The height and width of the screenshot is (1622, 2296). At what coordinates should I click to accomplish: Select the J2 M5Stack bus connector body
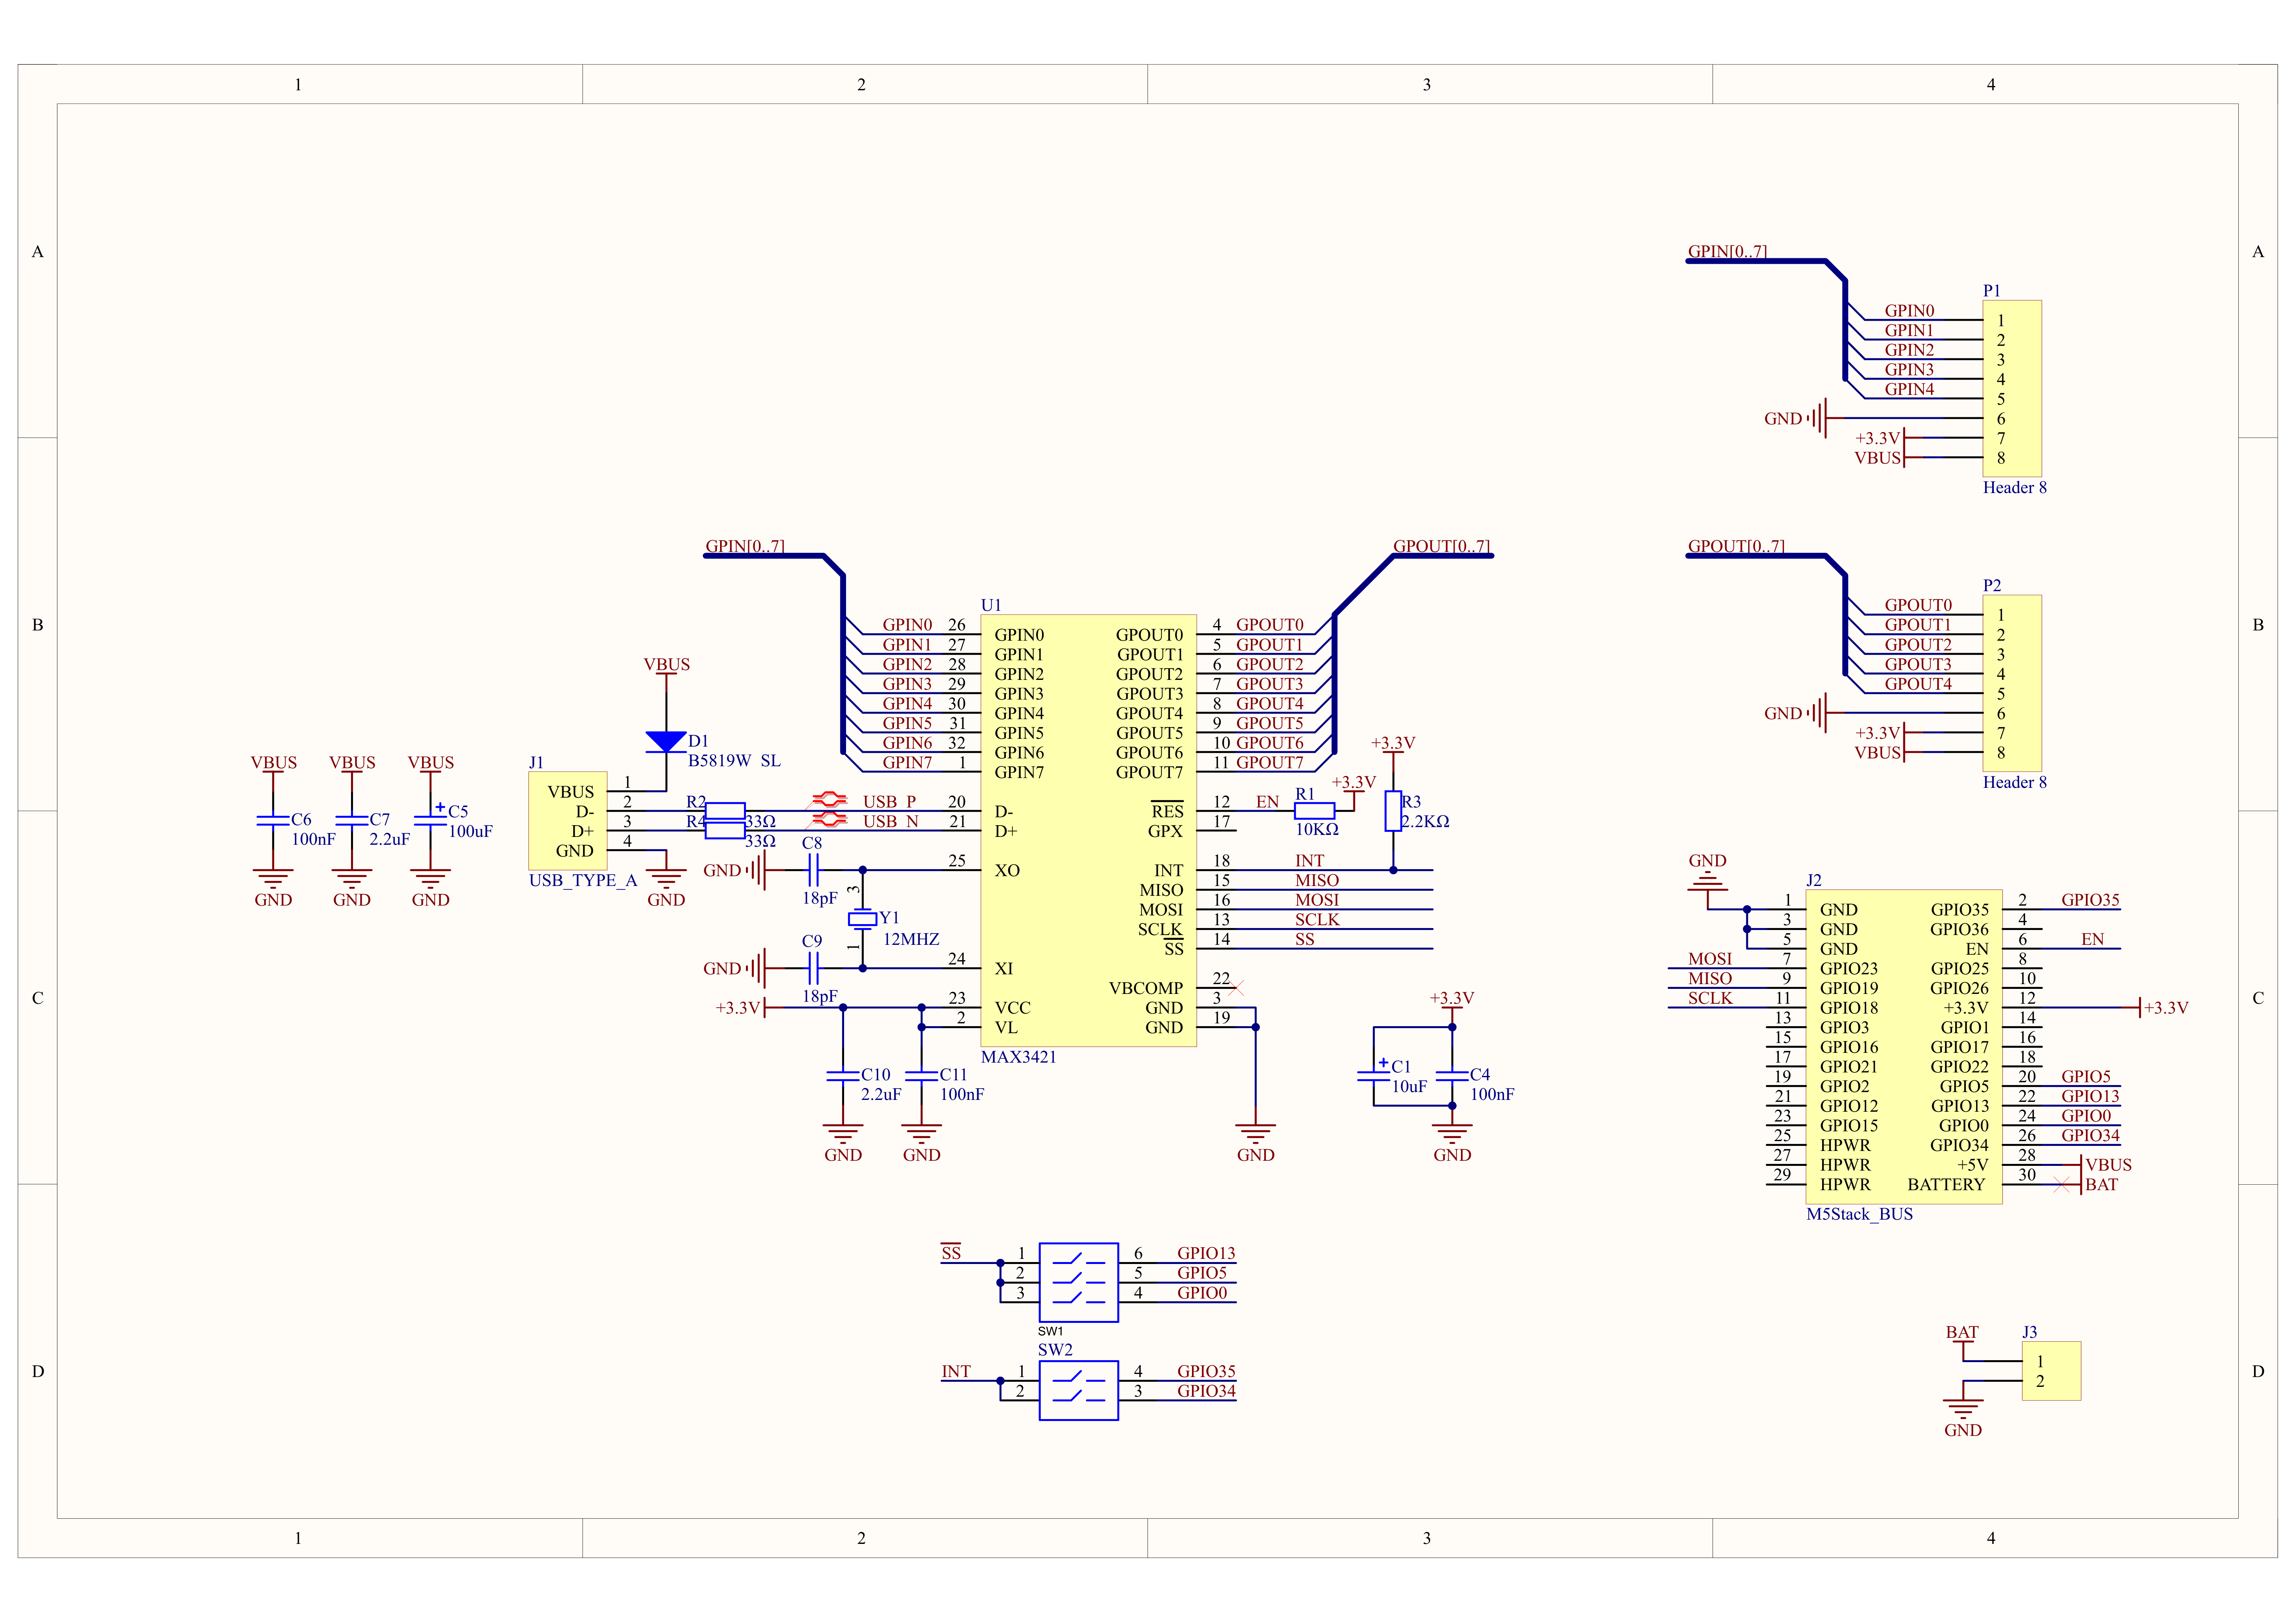click(x=1904, y=1046)
